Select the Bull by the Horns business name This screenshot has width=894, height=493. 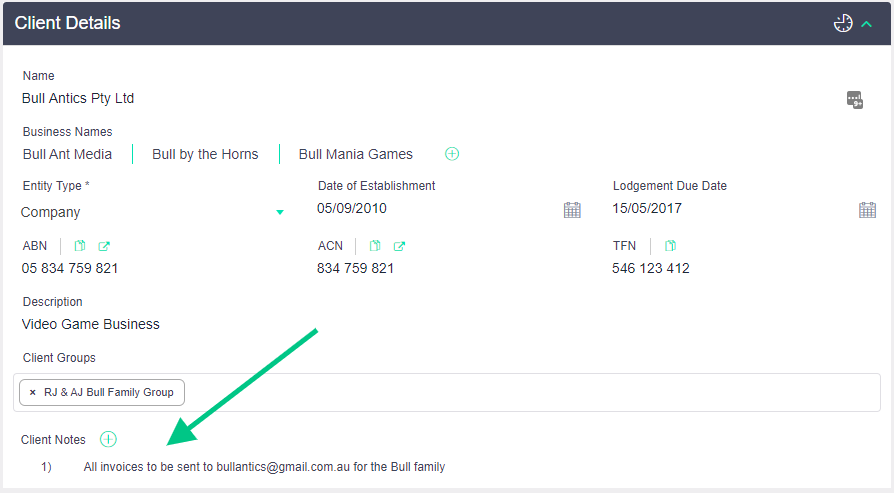point(205,154)
